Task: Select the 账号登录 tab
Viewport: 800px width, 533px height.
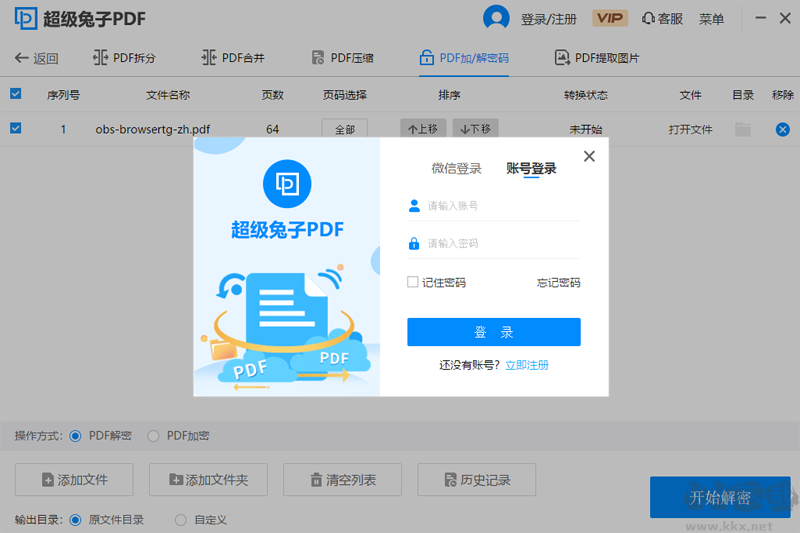Action: click(x=531, y=168)
